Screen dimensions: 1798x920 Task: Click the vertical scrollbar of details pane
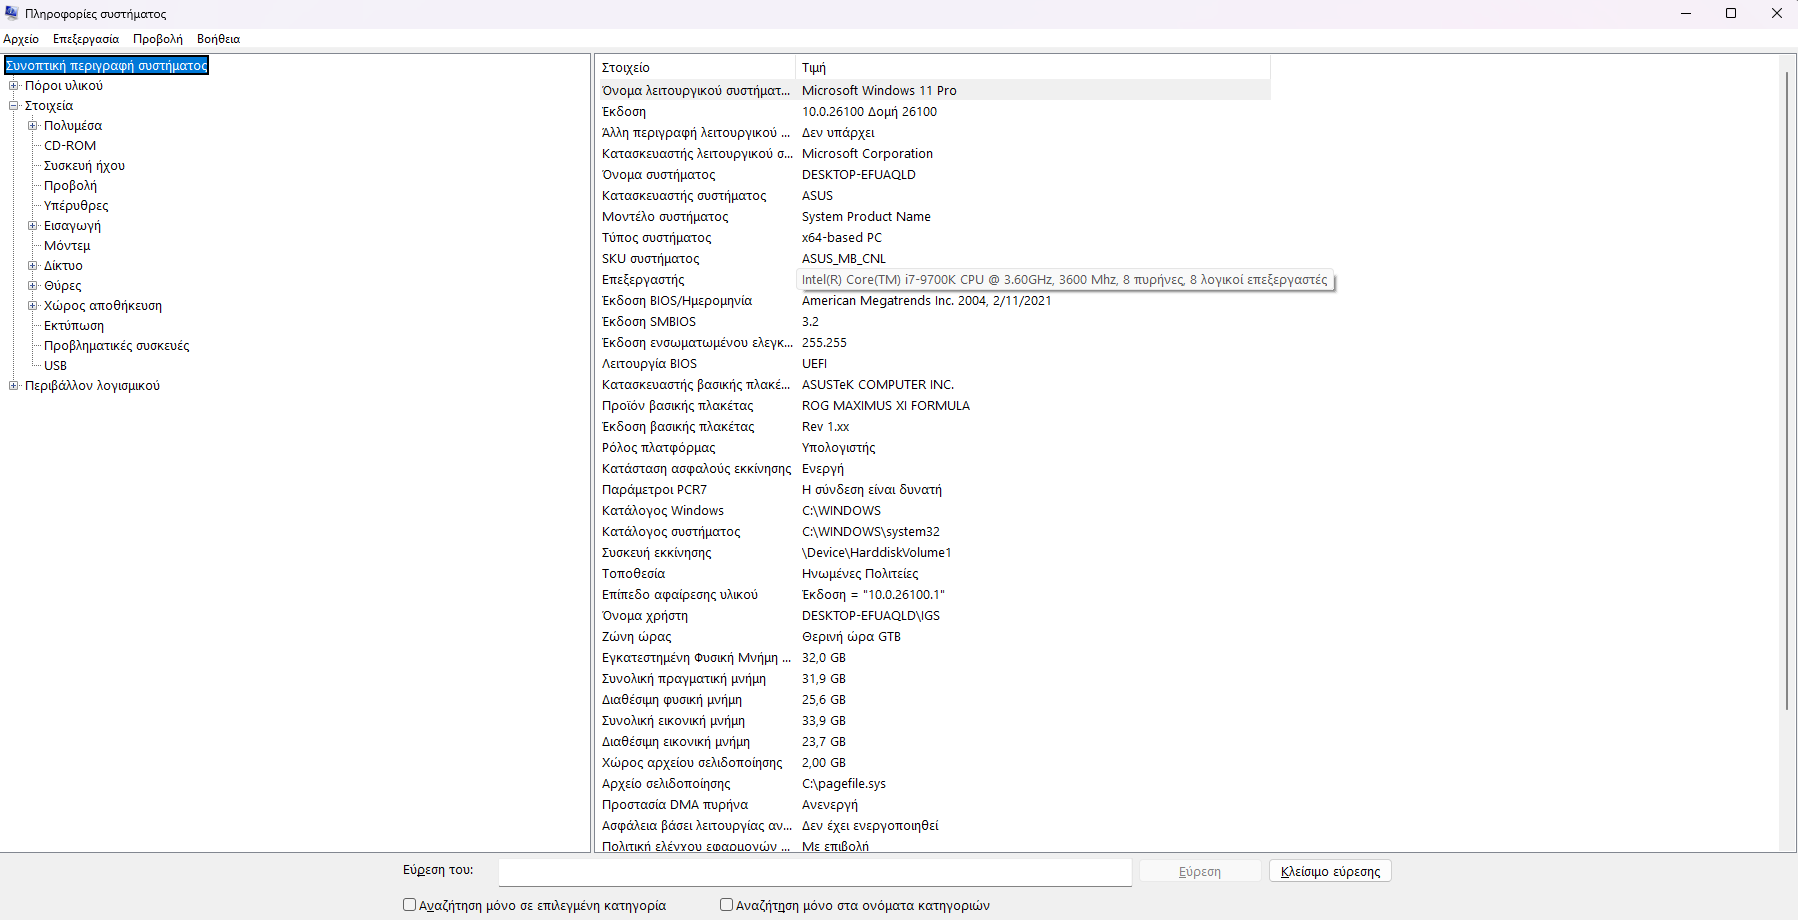tap(1788, 390)
